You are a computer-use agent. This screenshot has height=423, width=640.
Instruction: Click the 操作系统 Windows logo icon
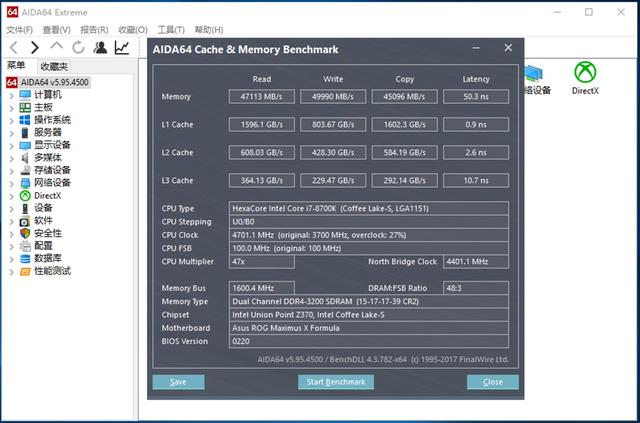pyautogui.click(x=25, y=120)
